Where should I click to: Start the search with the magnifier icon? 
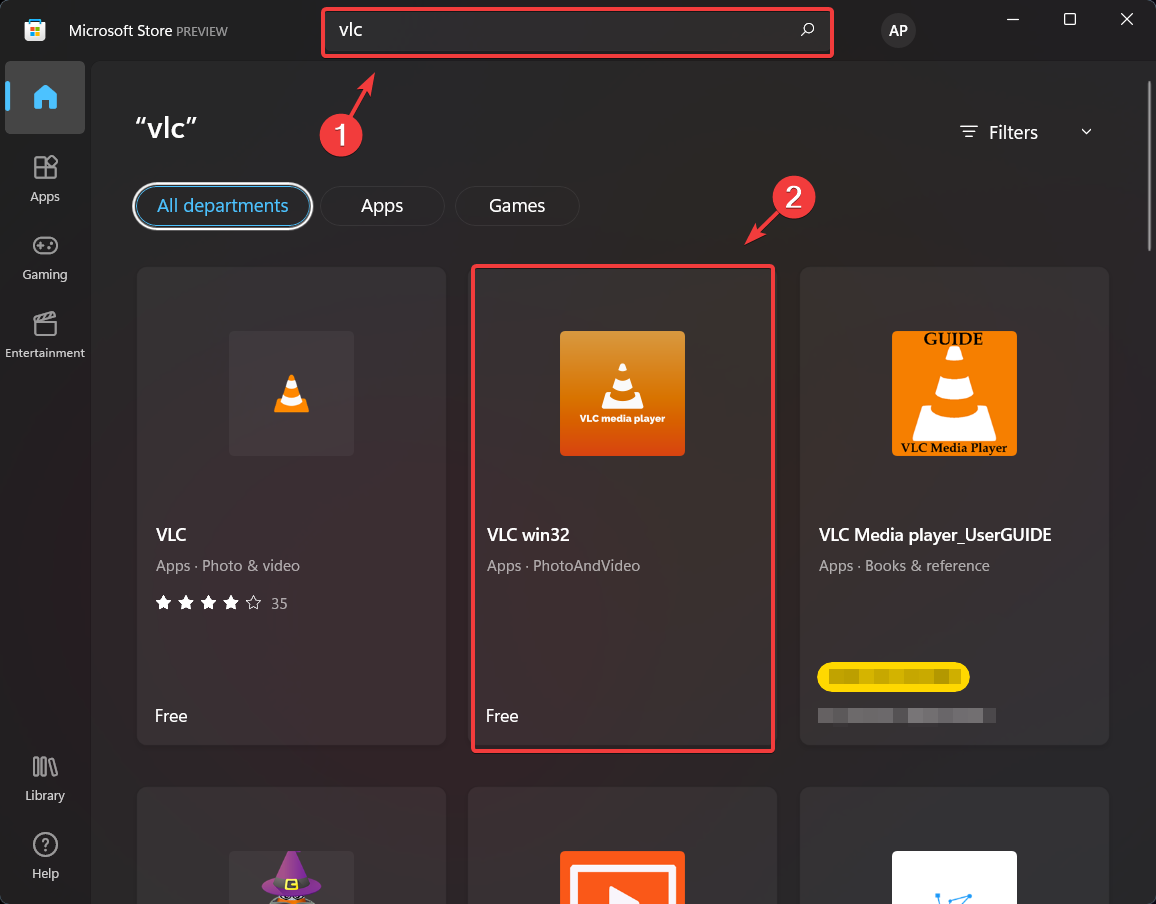(806, 31)
